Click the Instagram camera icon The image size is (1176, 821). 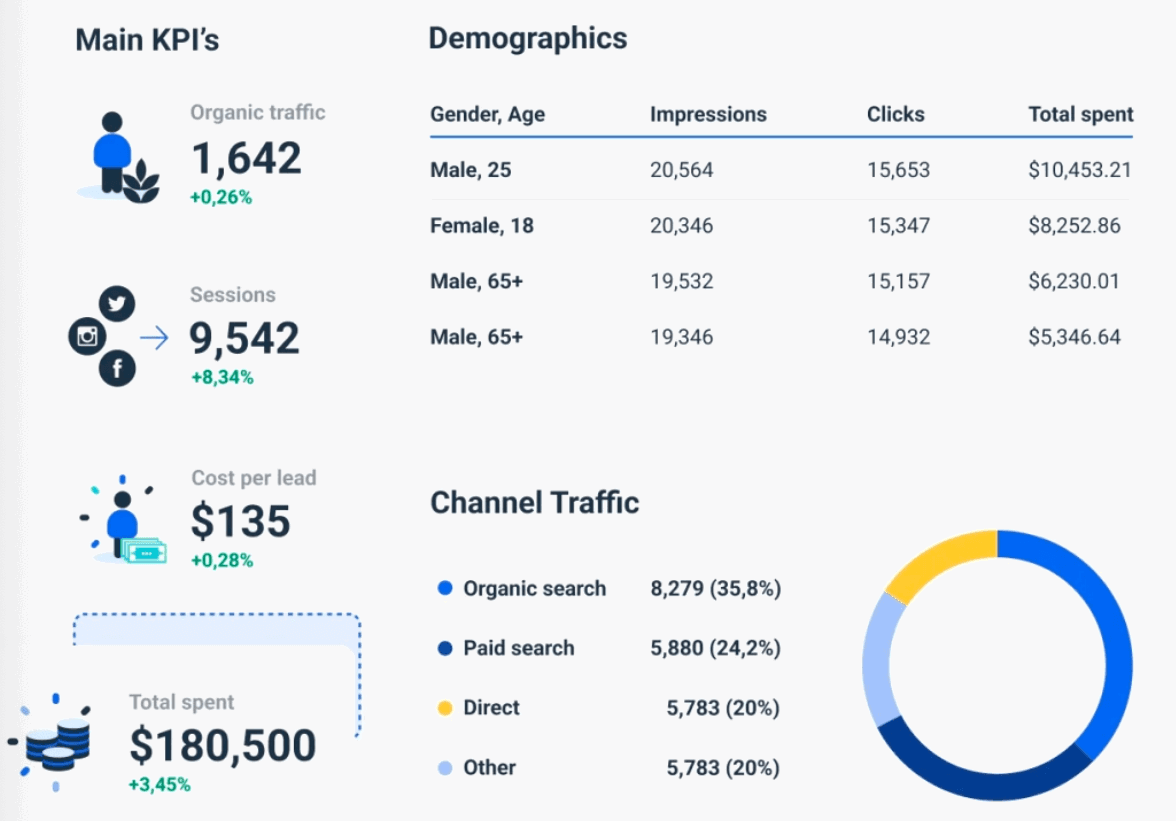[x=87, y=336]
